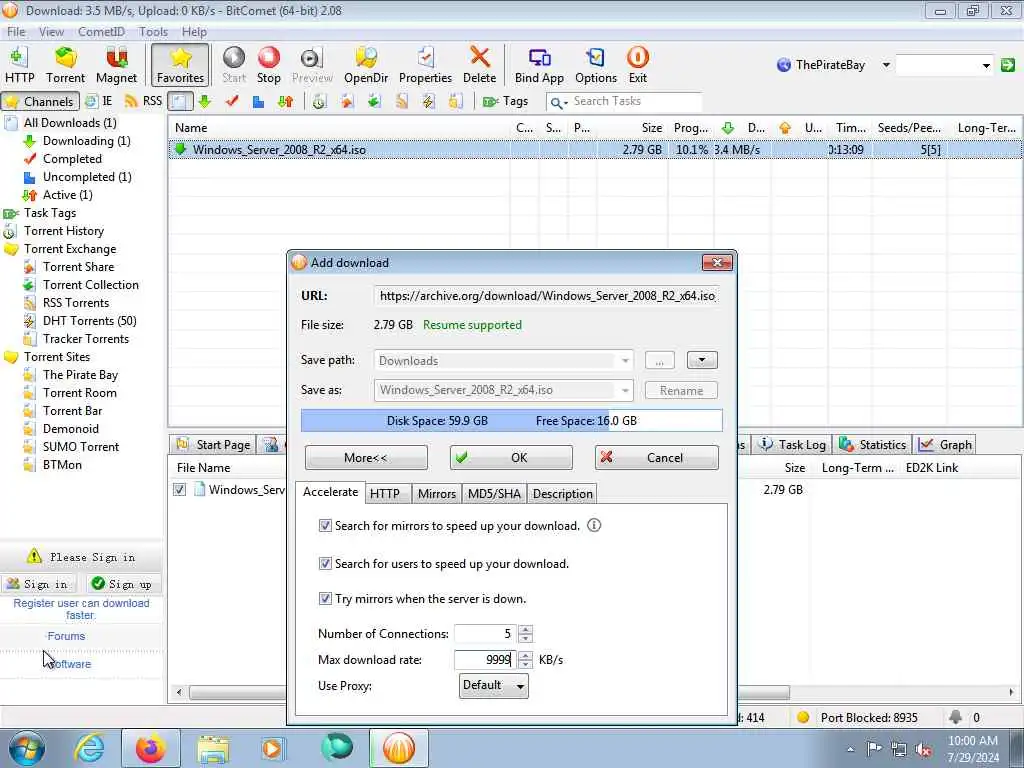Uncheck Search for mirrors to speed up download
This screenshot has height=768, width=1024.
[325, 525]
